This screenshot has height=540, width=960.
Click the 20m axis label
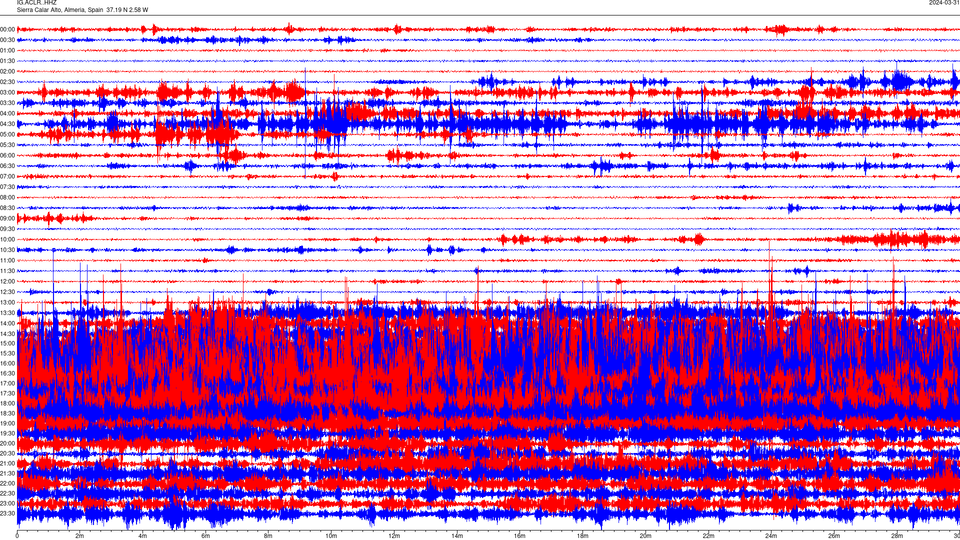pos(645,536)
